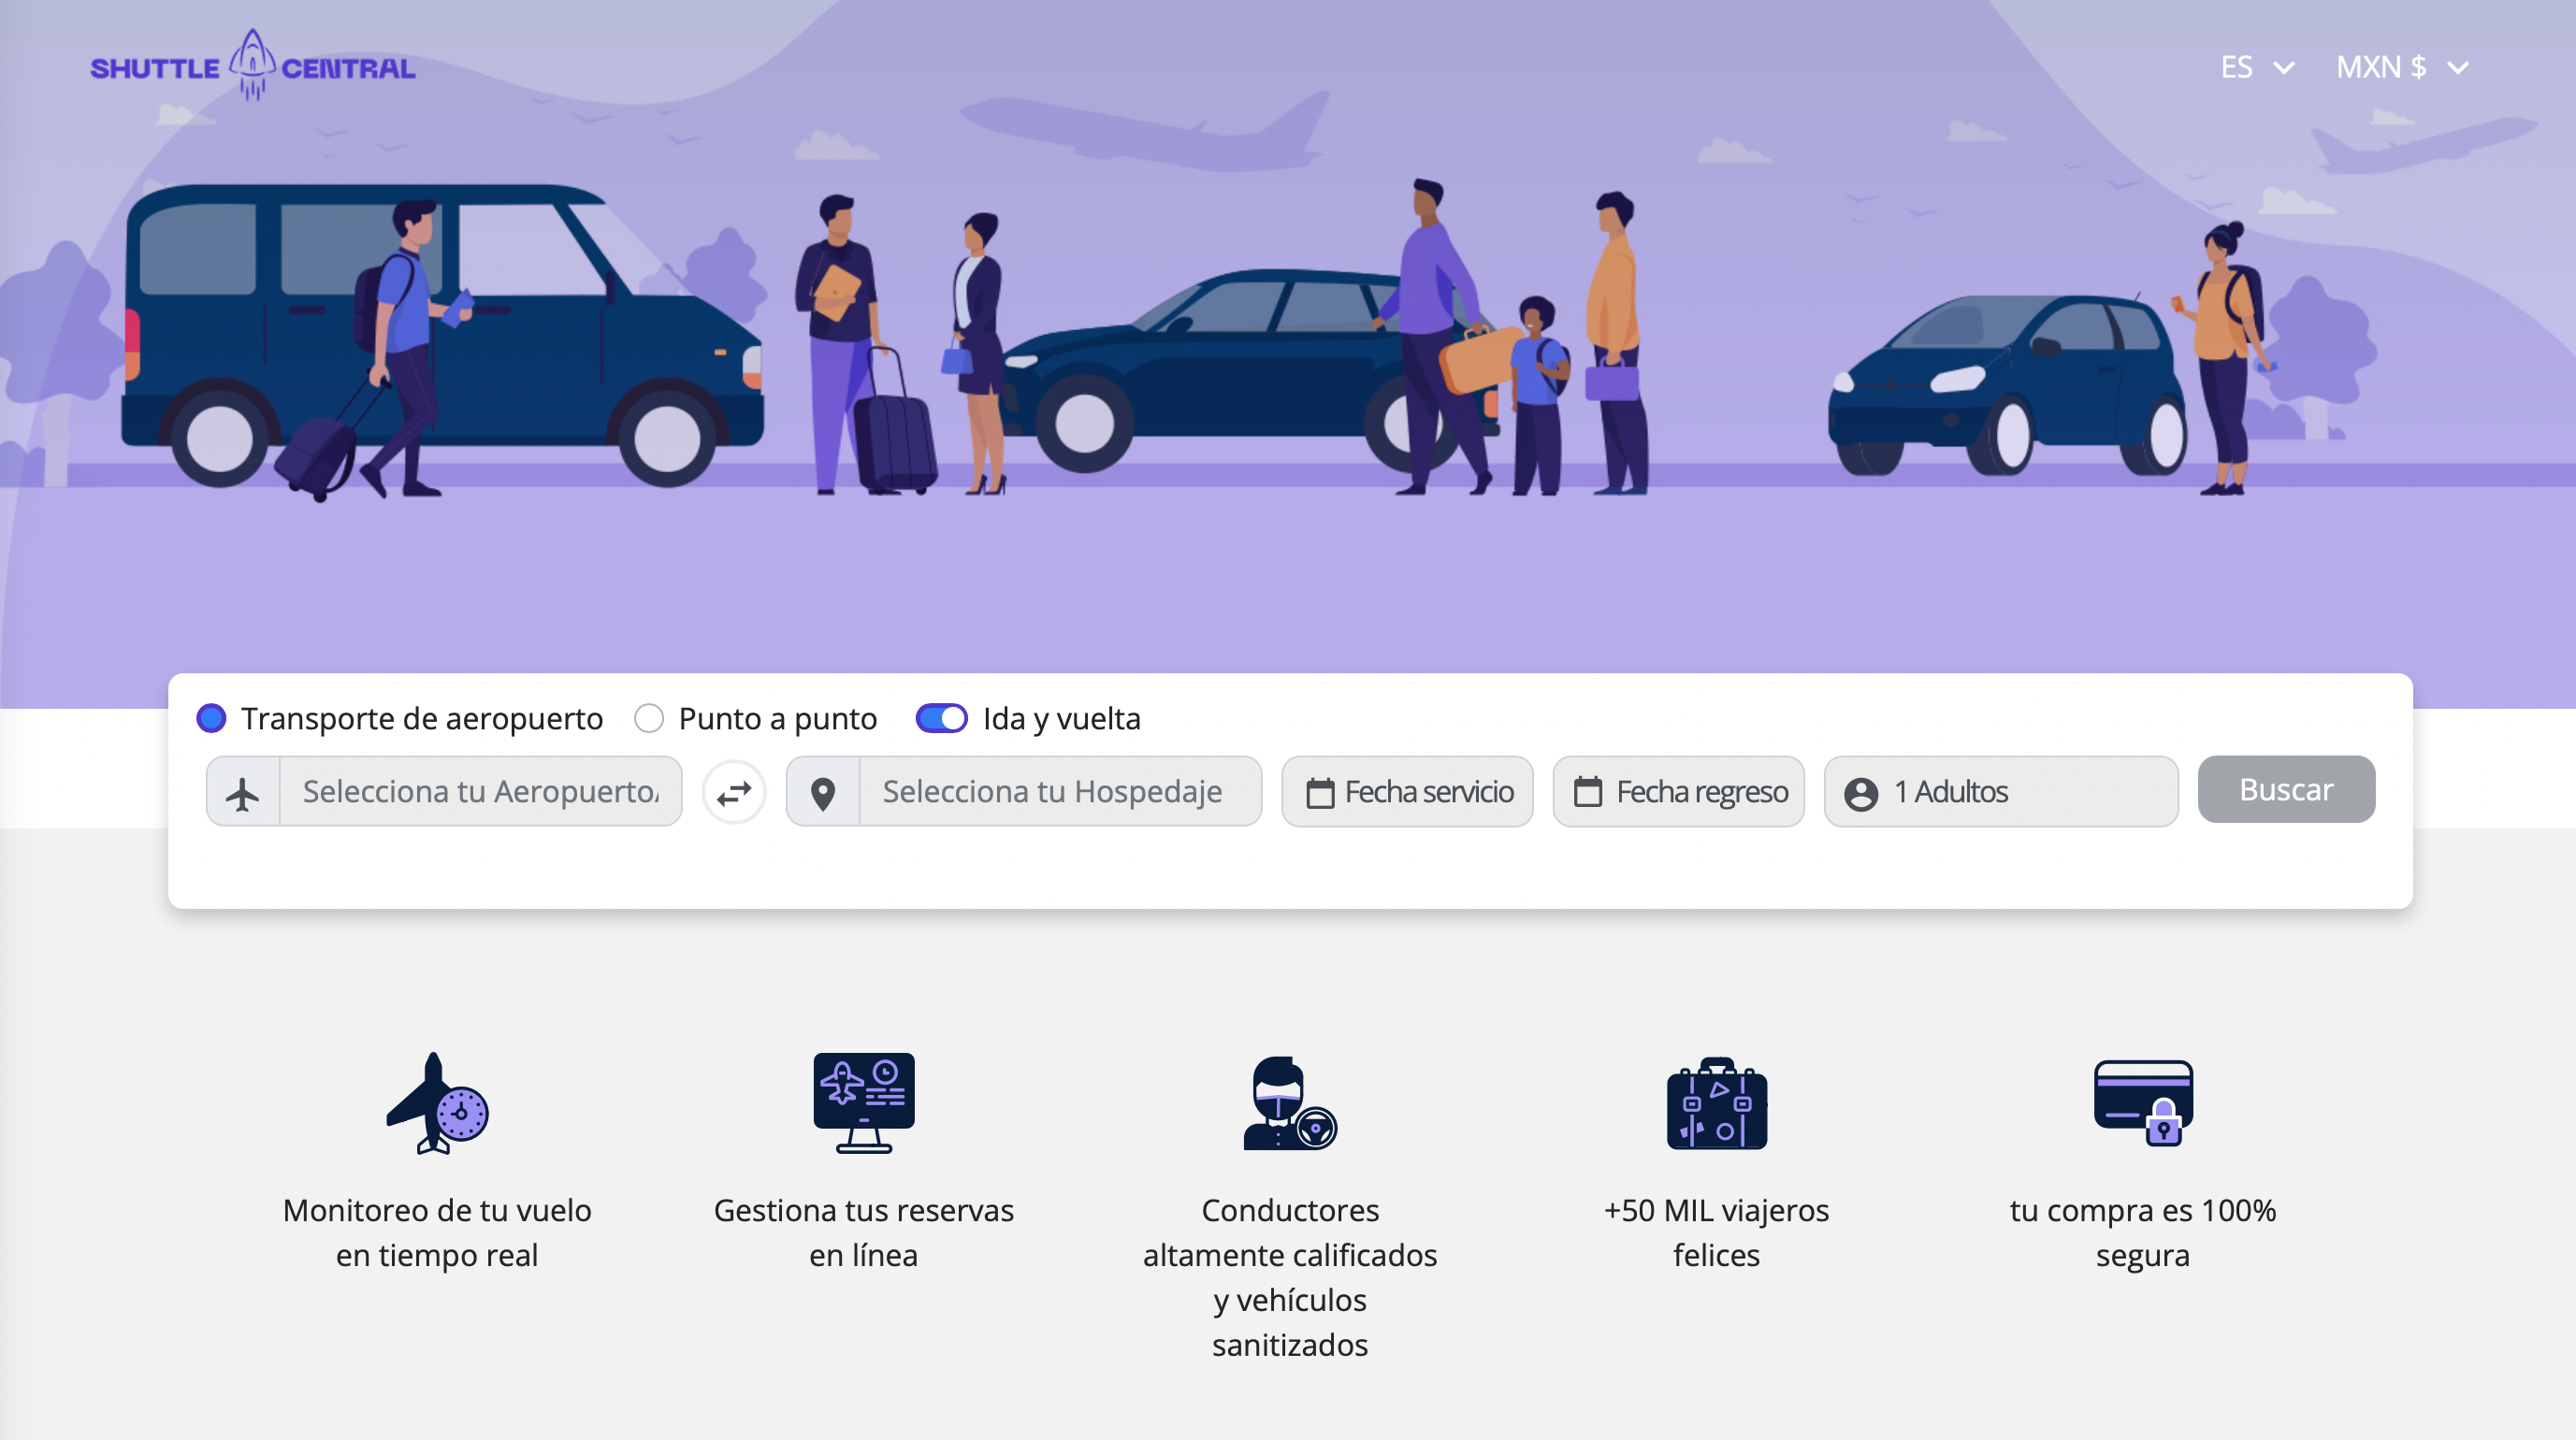
Task: Click the flight monitoring airplane clock icon
Action: [436, 1104]
